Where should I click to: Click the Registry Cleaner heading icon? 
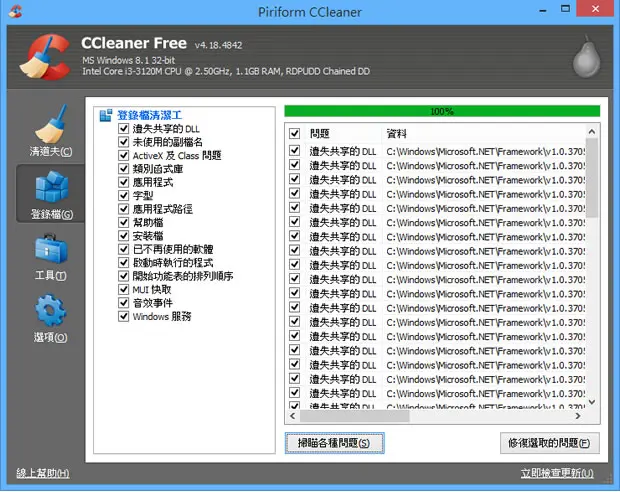106,115
